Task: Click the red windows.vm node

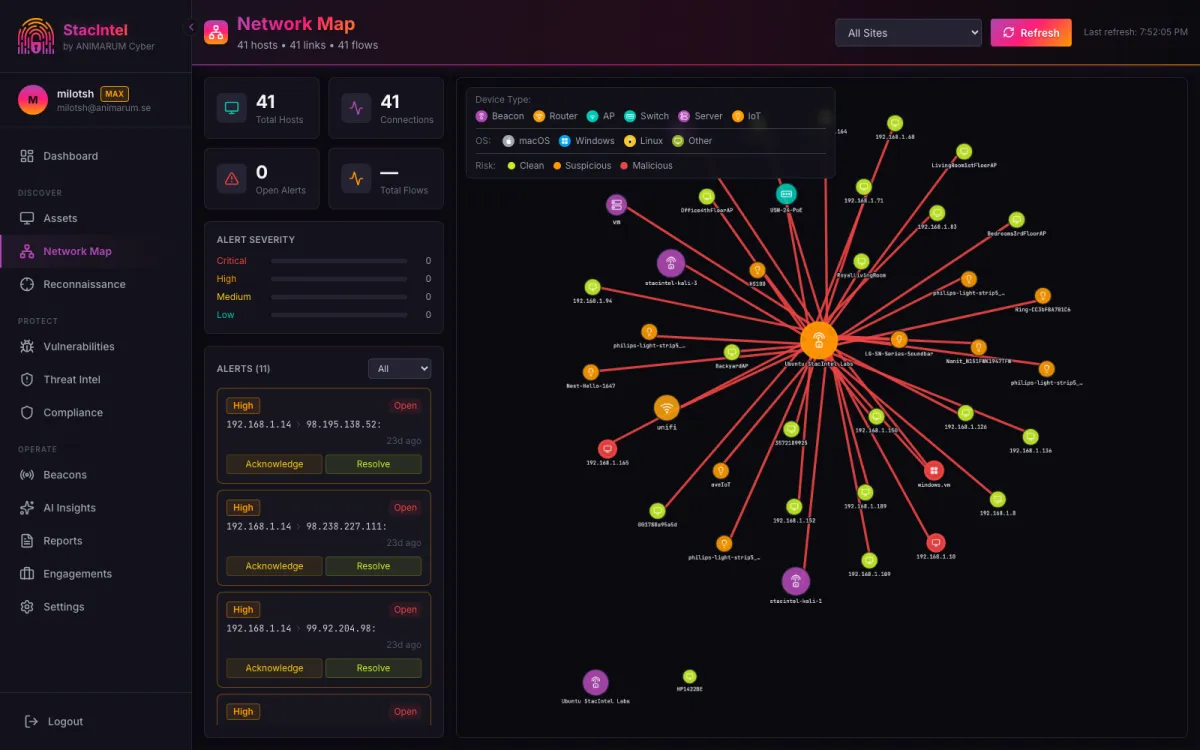Action: click(934, 470)
